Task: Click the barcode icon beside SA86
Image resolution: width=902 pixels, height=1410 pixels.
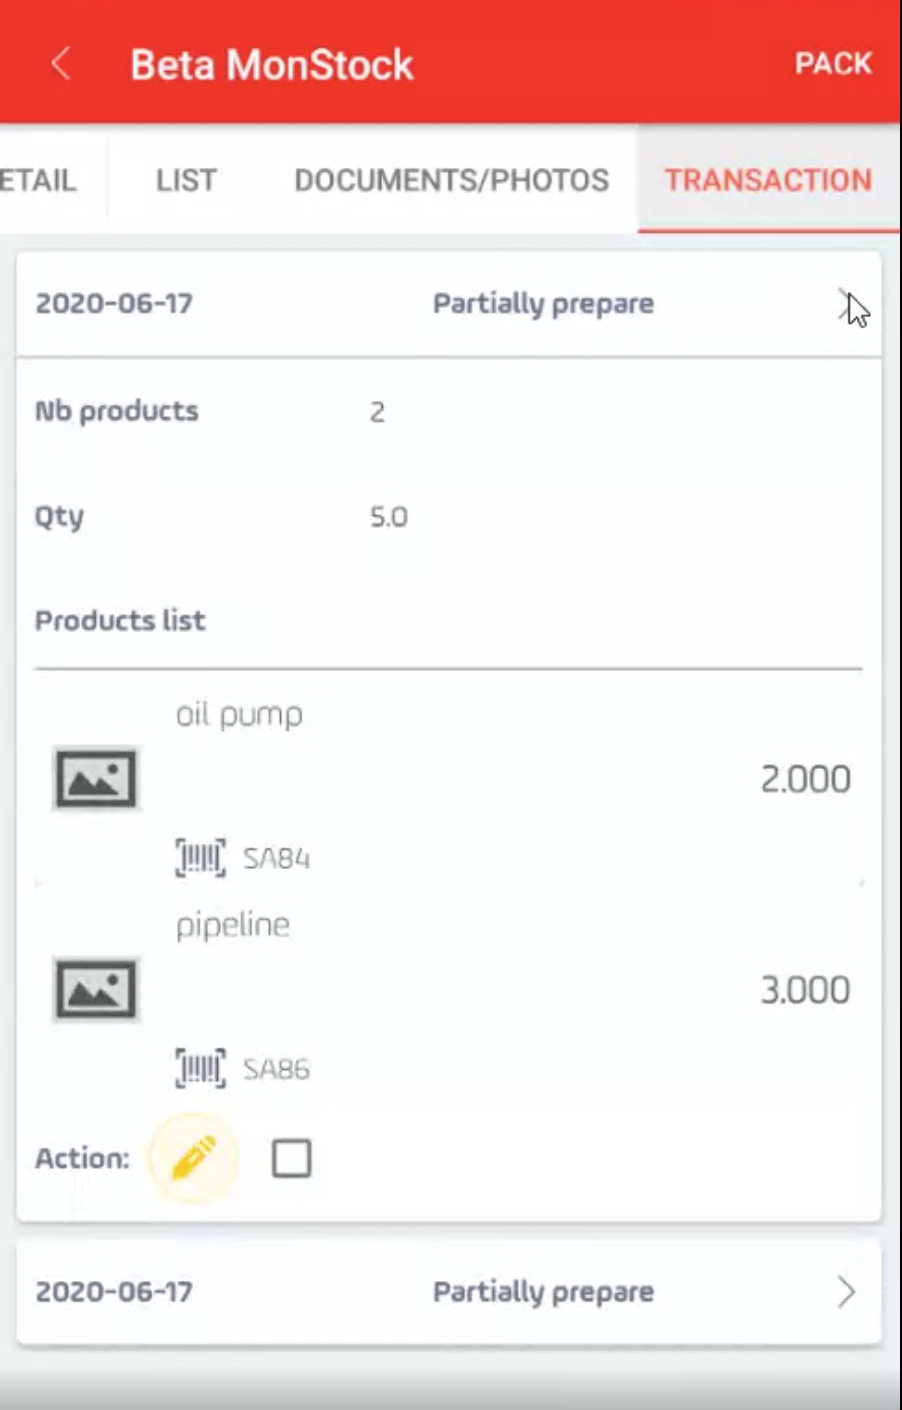Action: 200,1069
